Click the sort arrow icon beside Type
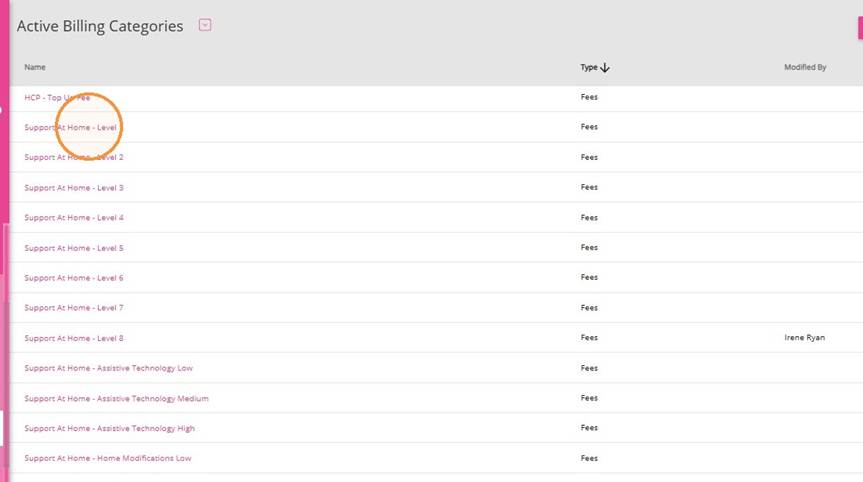Screen dimensions: 863x482 [x=605, y=68]
